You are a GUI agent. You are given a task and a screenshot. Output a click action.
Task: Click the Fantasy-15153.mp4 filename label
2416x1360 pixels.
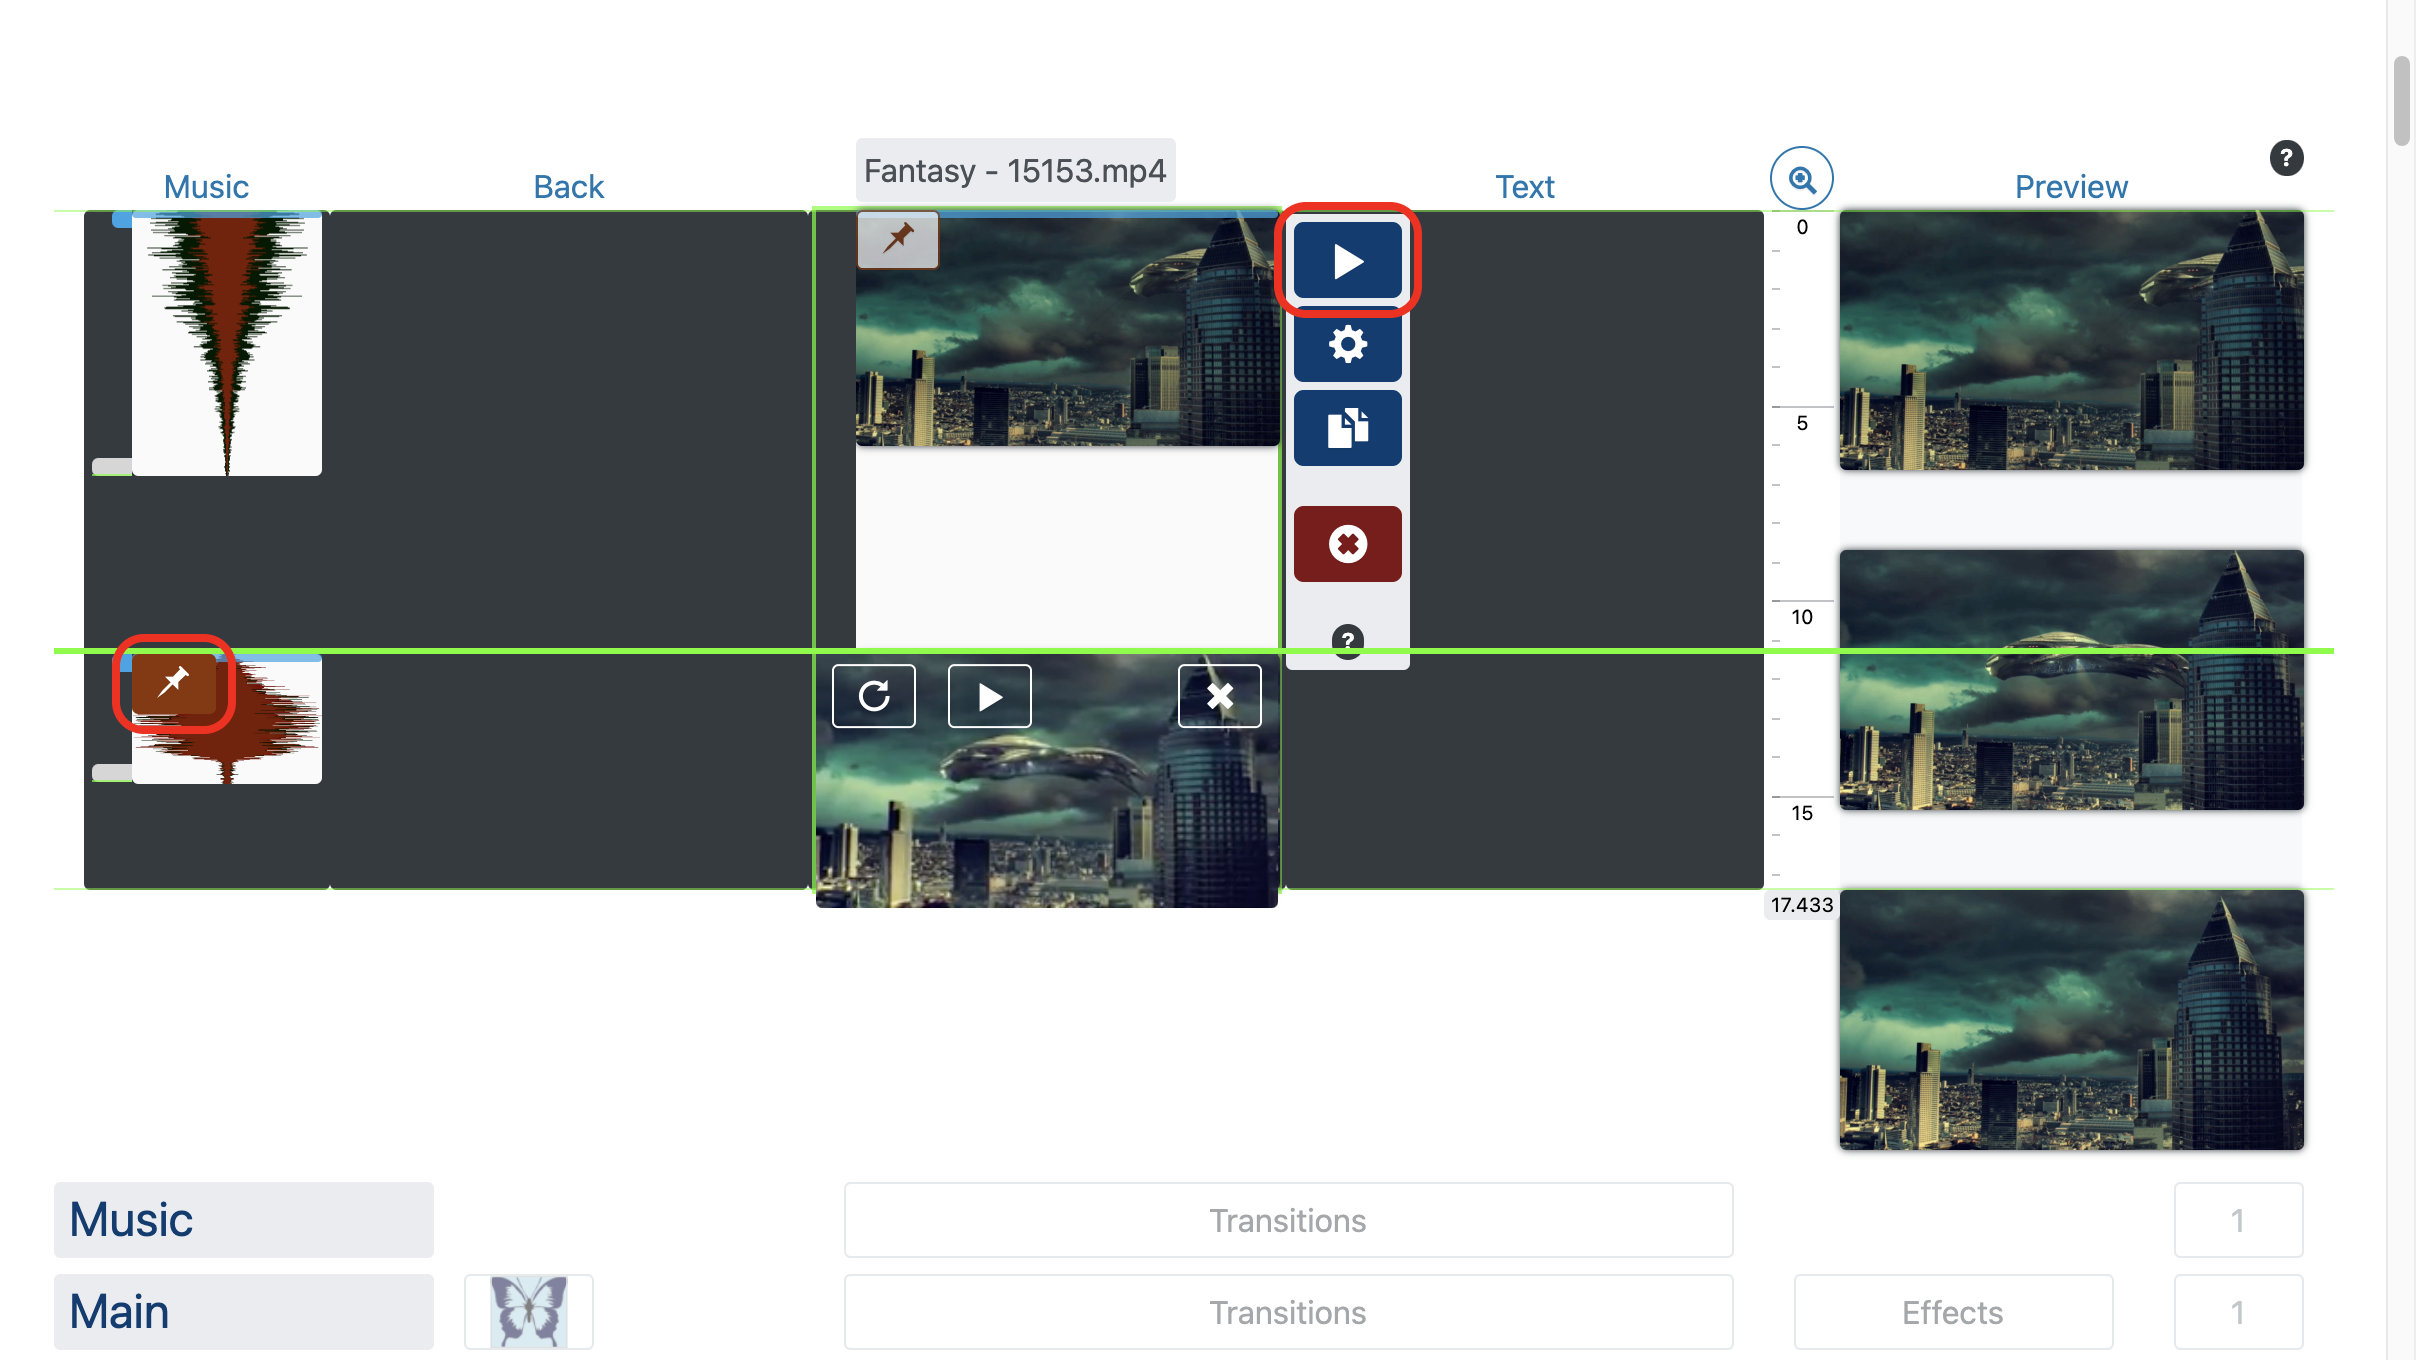pos(1016,171)
